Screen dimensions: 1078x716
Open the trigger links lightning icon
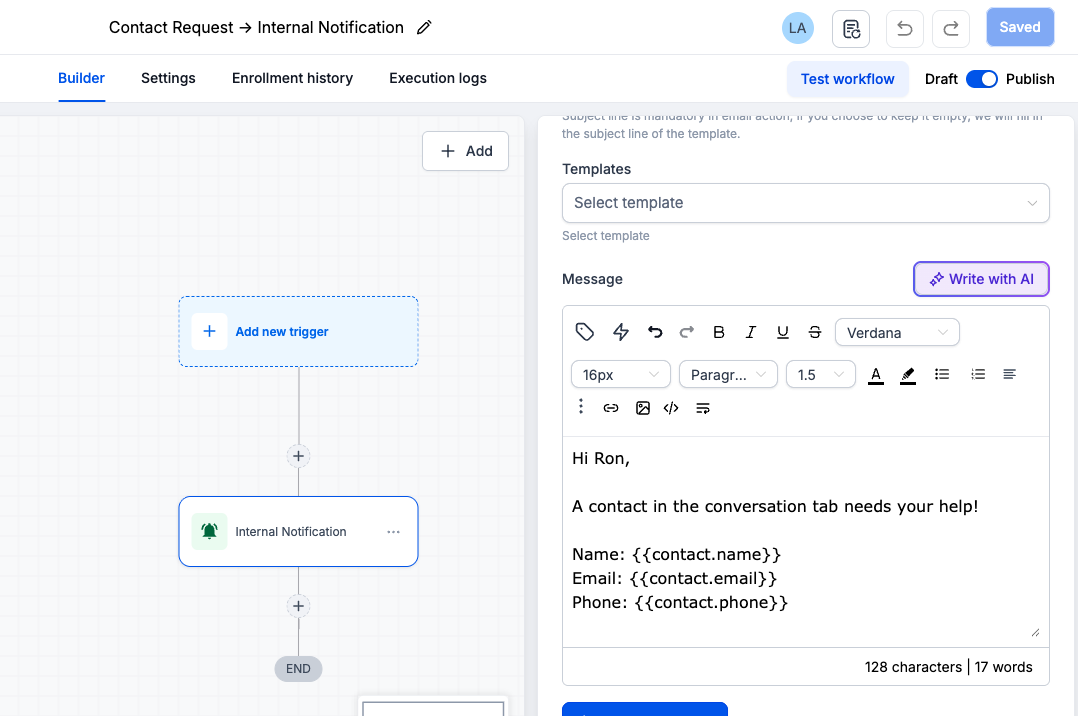[621, 332]
